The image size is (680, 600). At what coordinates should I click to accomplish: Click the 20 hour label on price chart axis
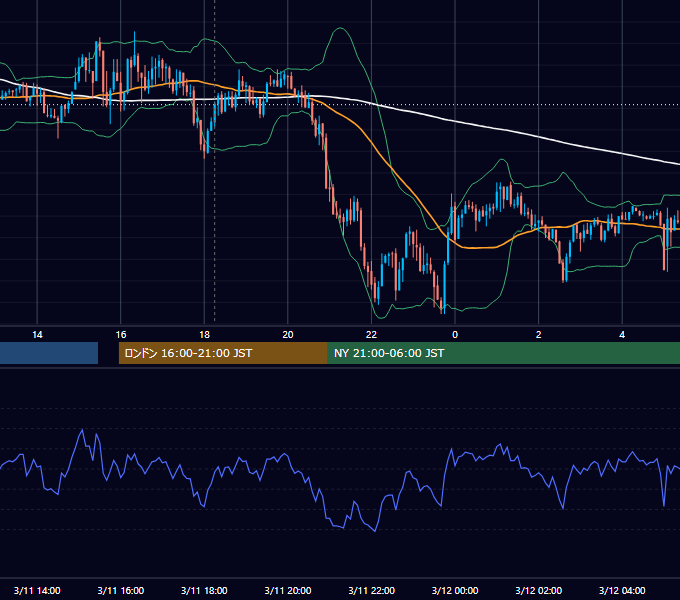[x=288, y=335]
